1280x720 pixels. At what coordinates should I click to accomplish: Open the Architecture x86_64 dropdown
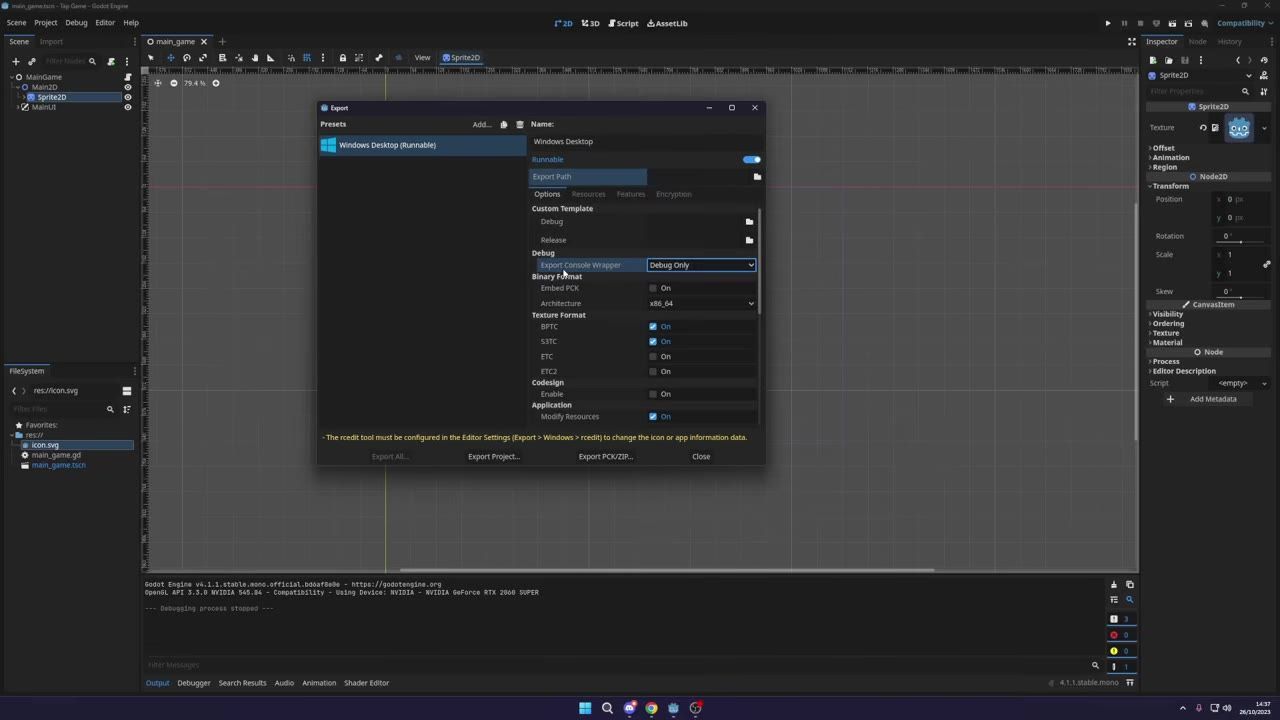701,303
